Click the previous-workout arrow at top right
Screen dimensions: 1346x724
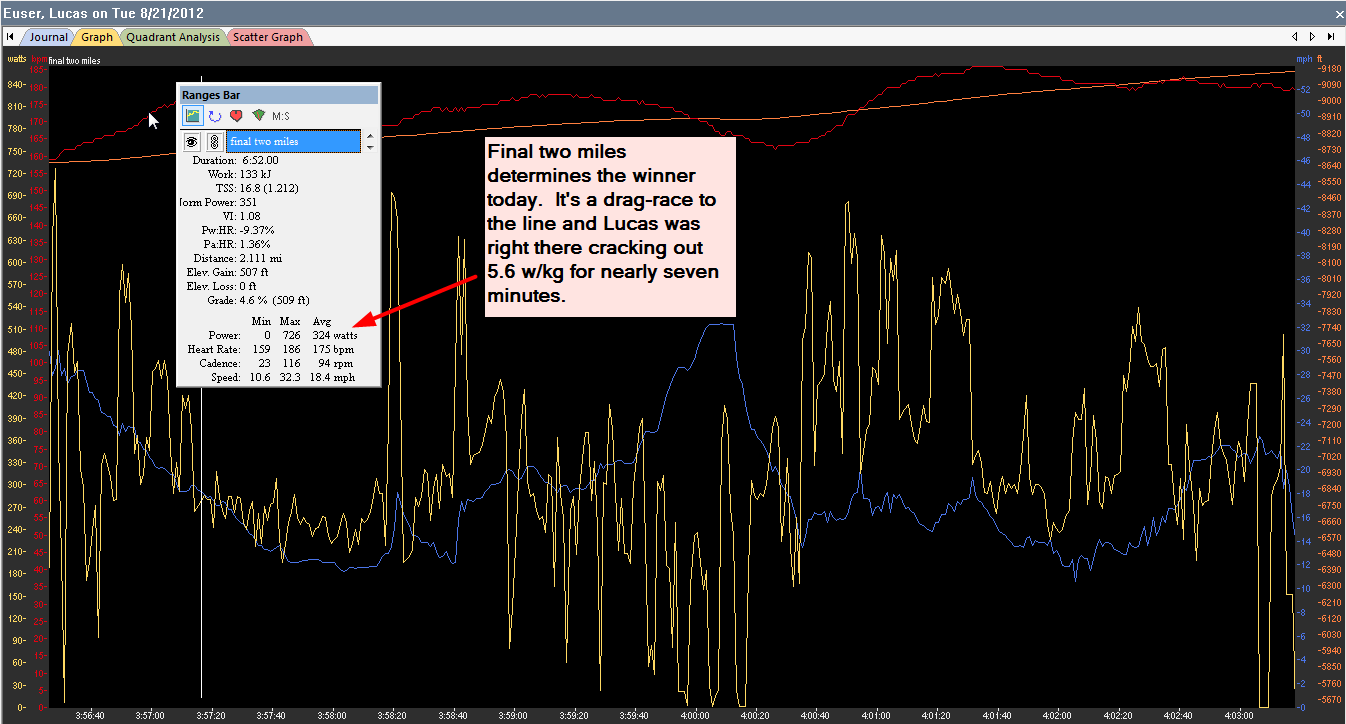(1294, 36)
